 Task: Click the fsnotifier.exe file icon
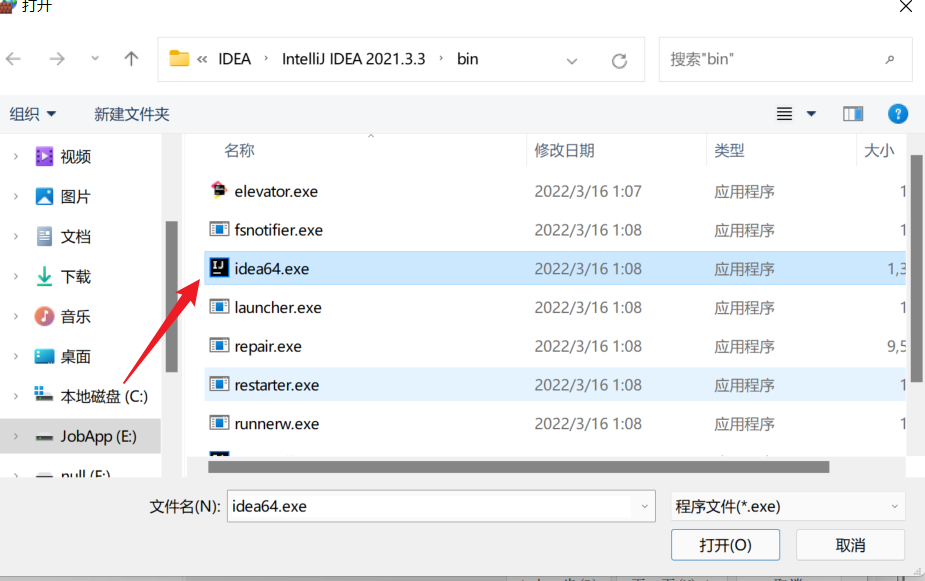point(219,229)
